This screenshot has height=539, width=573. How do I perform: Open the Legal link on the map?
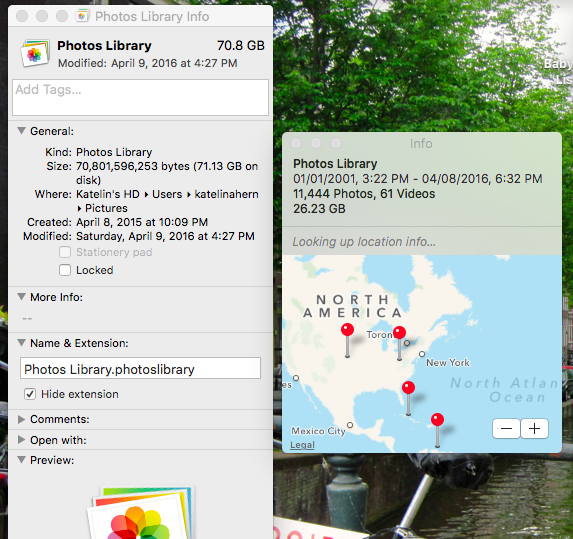pyautogui.click(x=302, y=445)
